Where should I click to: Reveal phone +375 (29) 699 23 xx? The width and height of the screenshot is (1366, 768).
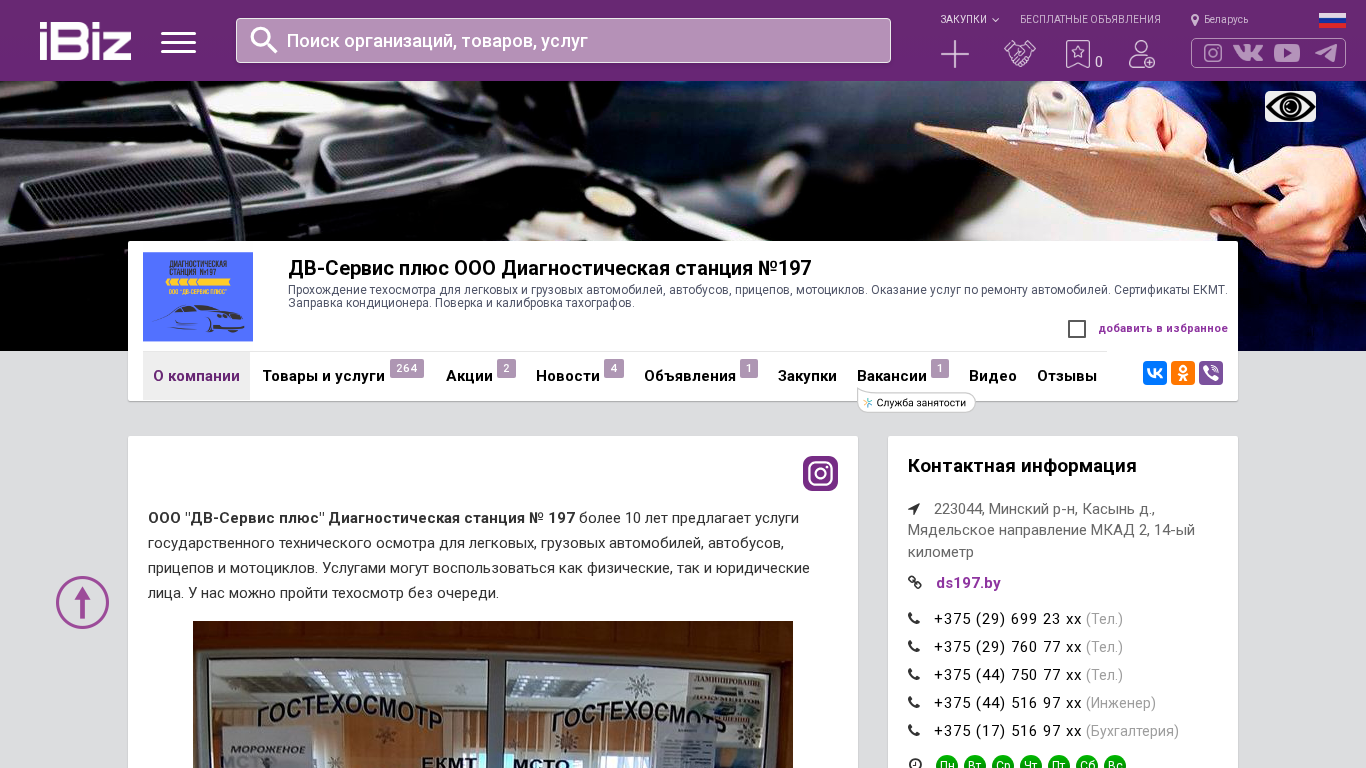pyautogui.click(x=1008, y=619)
